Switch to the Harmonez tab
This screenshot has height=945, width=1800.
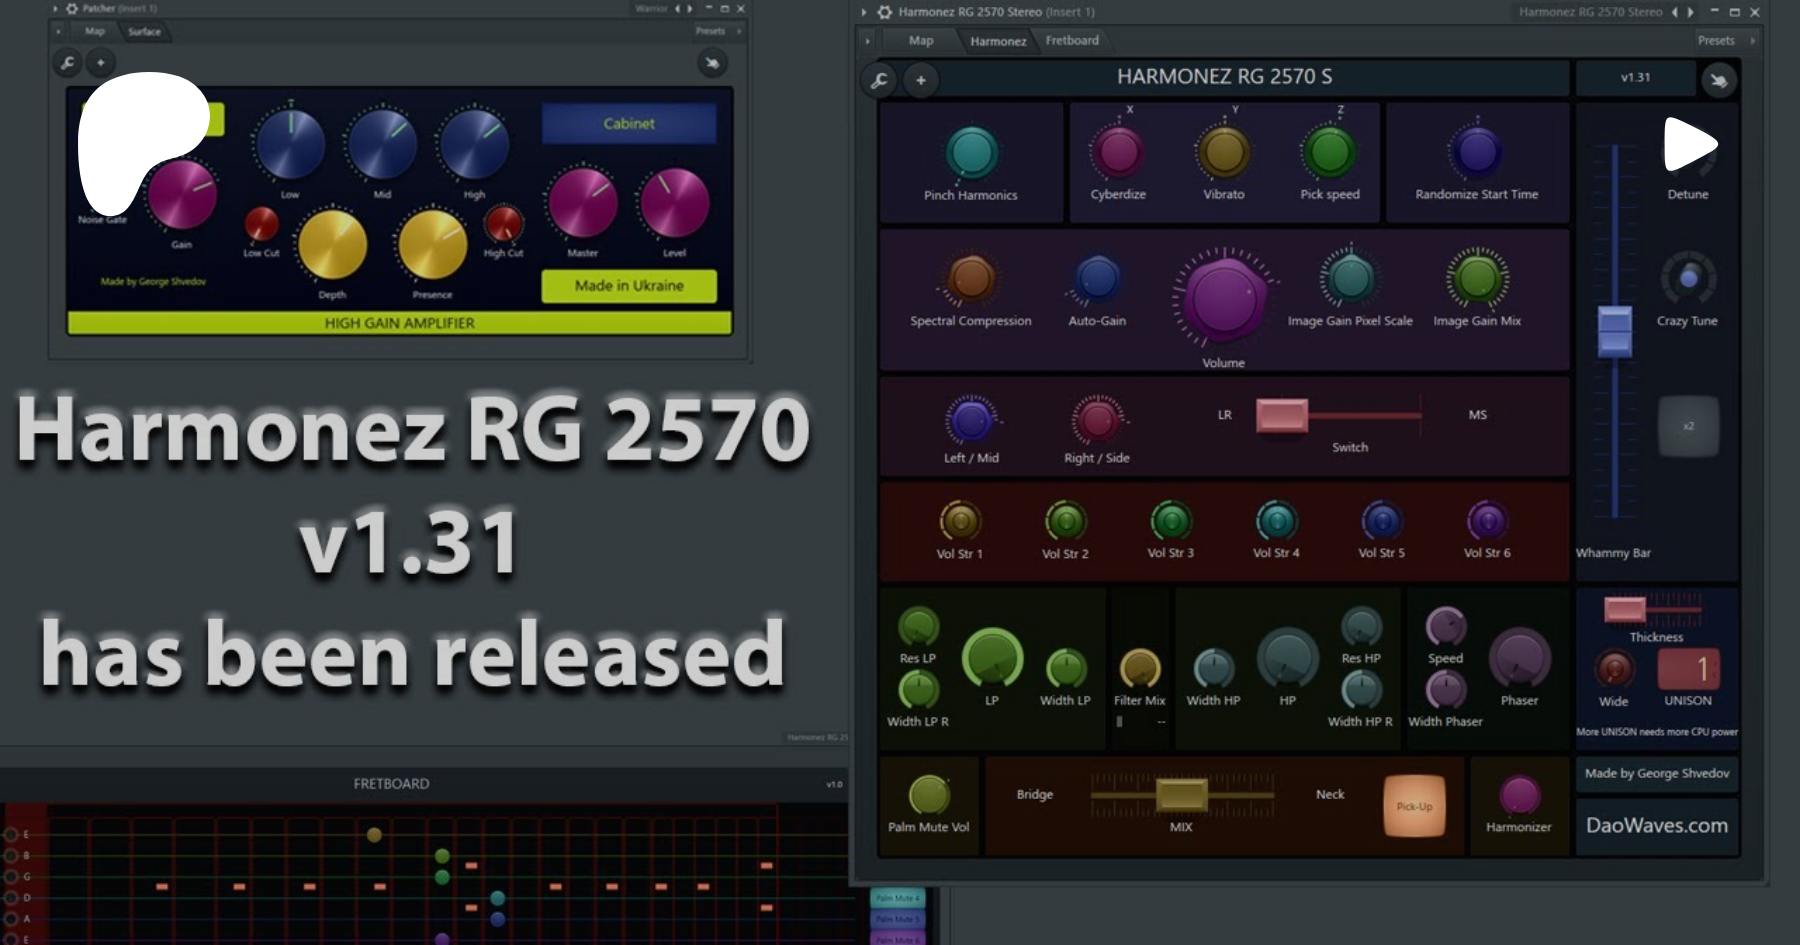click(998, 41)
